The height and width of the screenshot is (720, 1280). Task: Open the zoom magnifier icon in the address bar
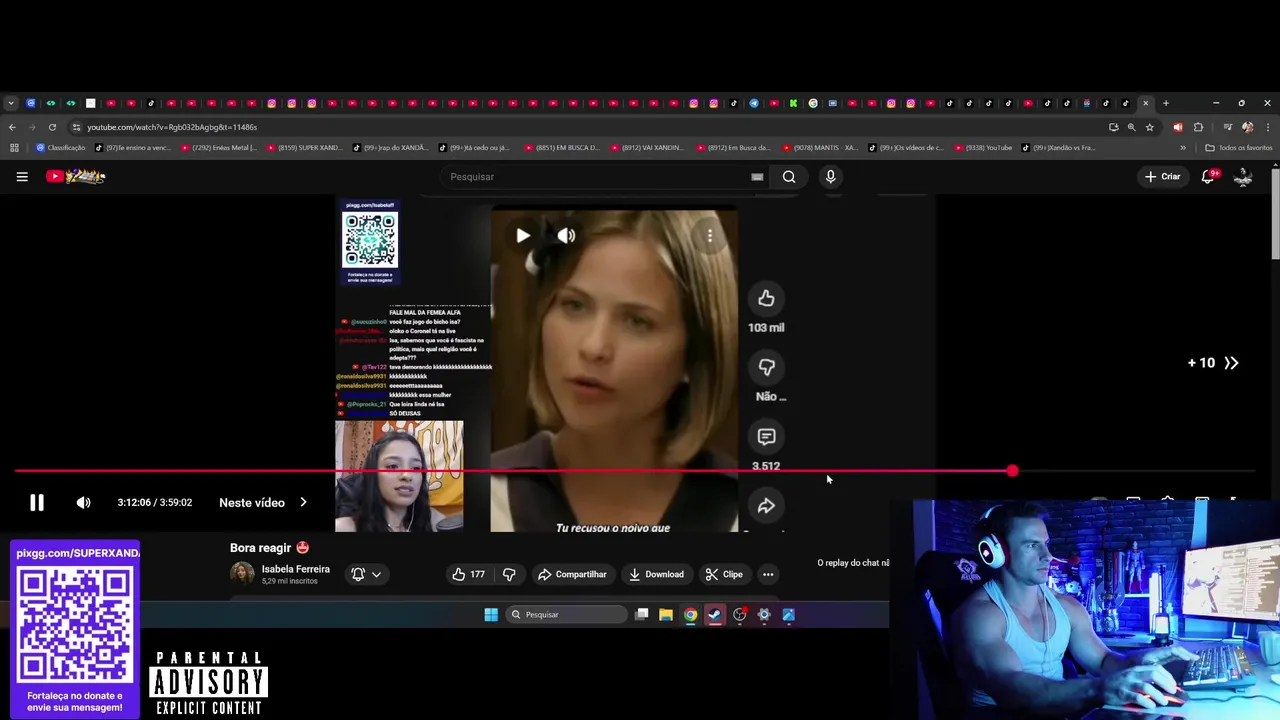[x=1131, y=127]
